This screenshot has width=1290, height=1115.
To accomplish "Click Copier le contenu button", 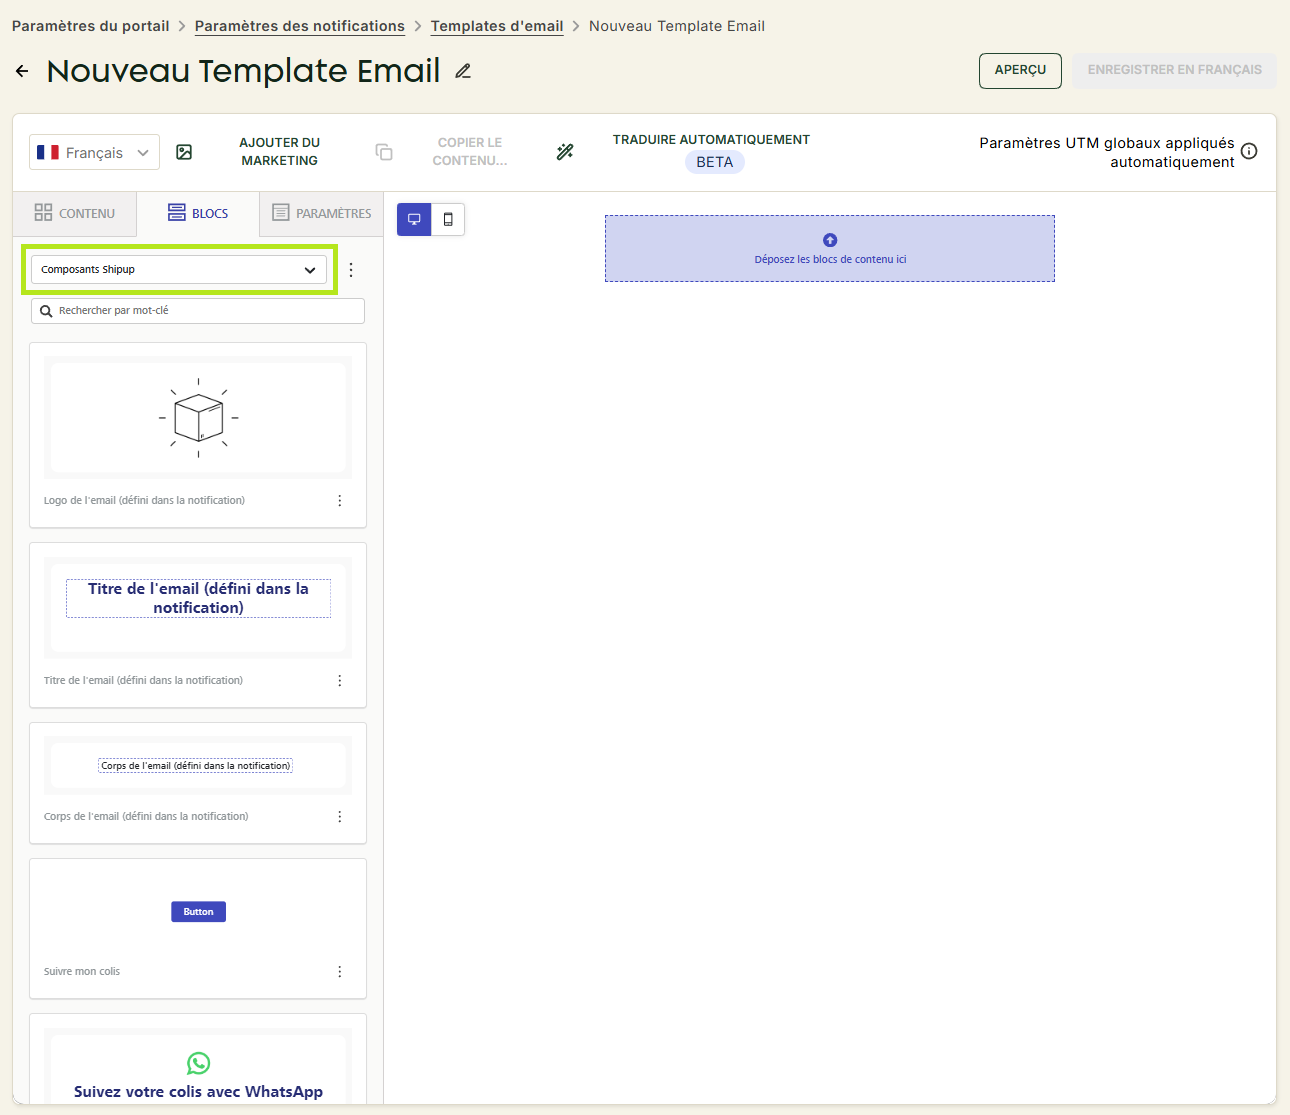I will coord(470,152).
